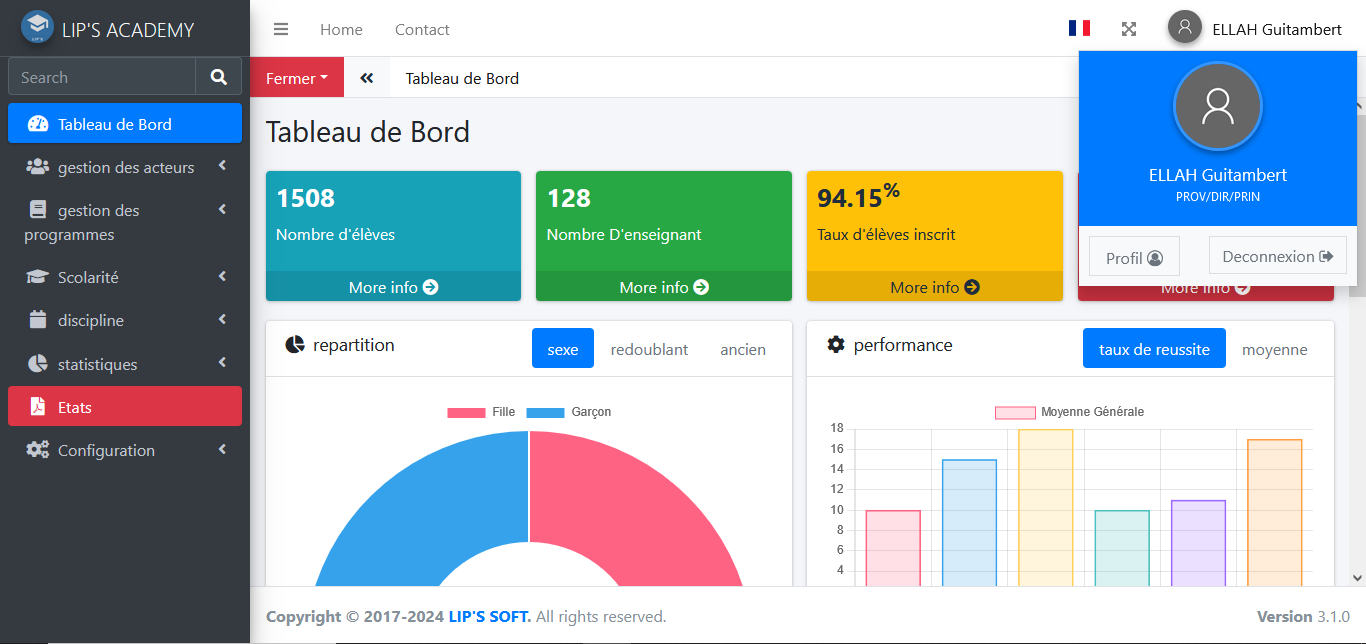Click More info under Taux d'élèves inscrit
Viewport: 1366px width, 644px height.
pyautogui.click(x=934, y=287)
